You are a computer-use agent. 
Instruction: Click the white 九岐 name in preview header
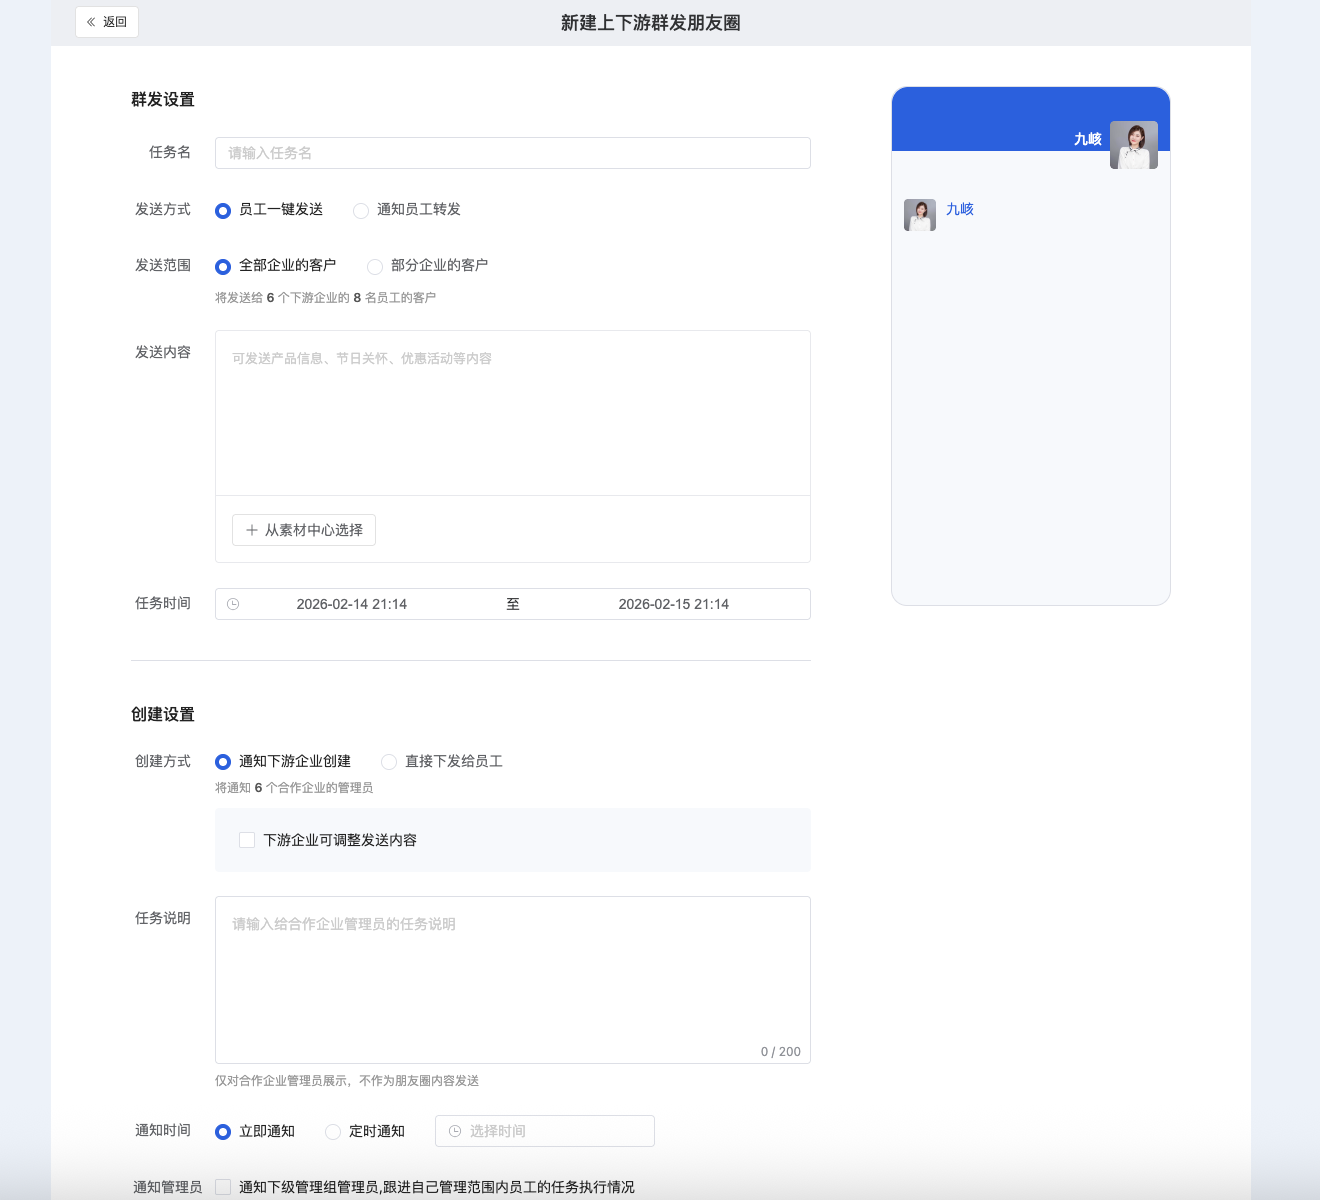click(1088, 139)
